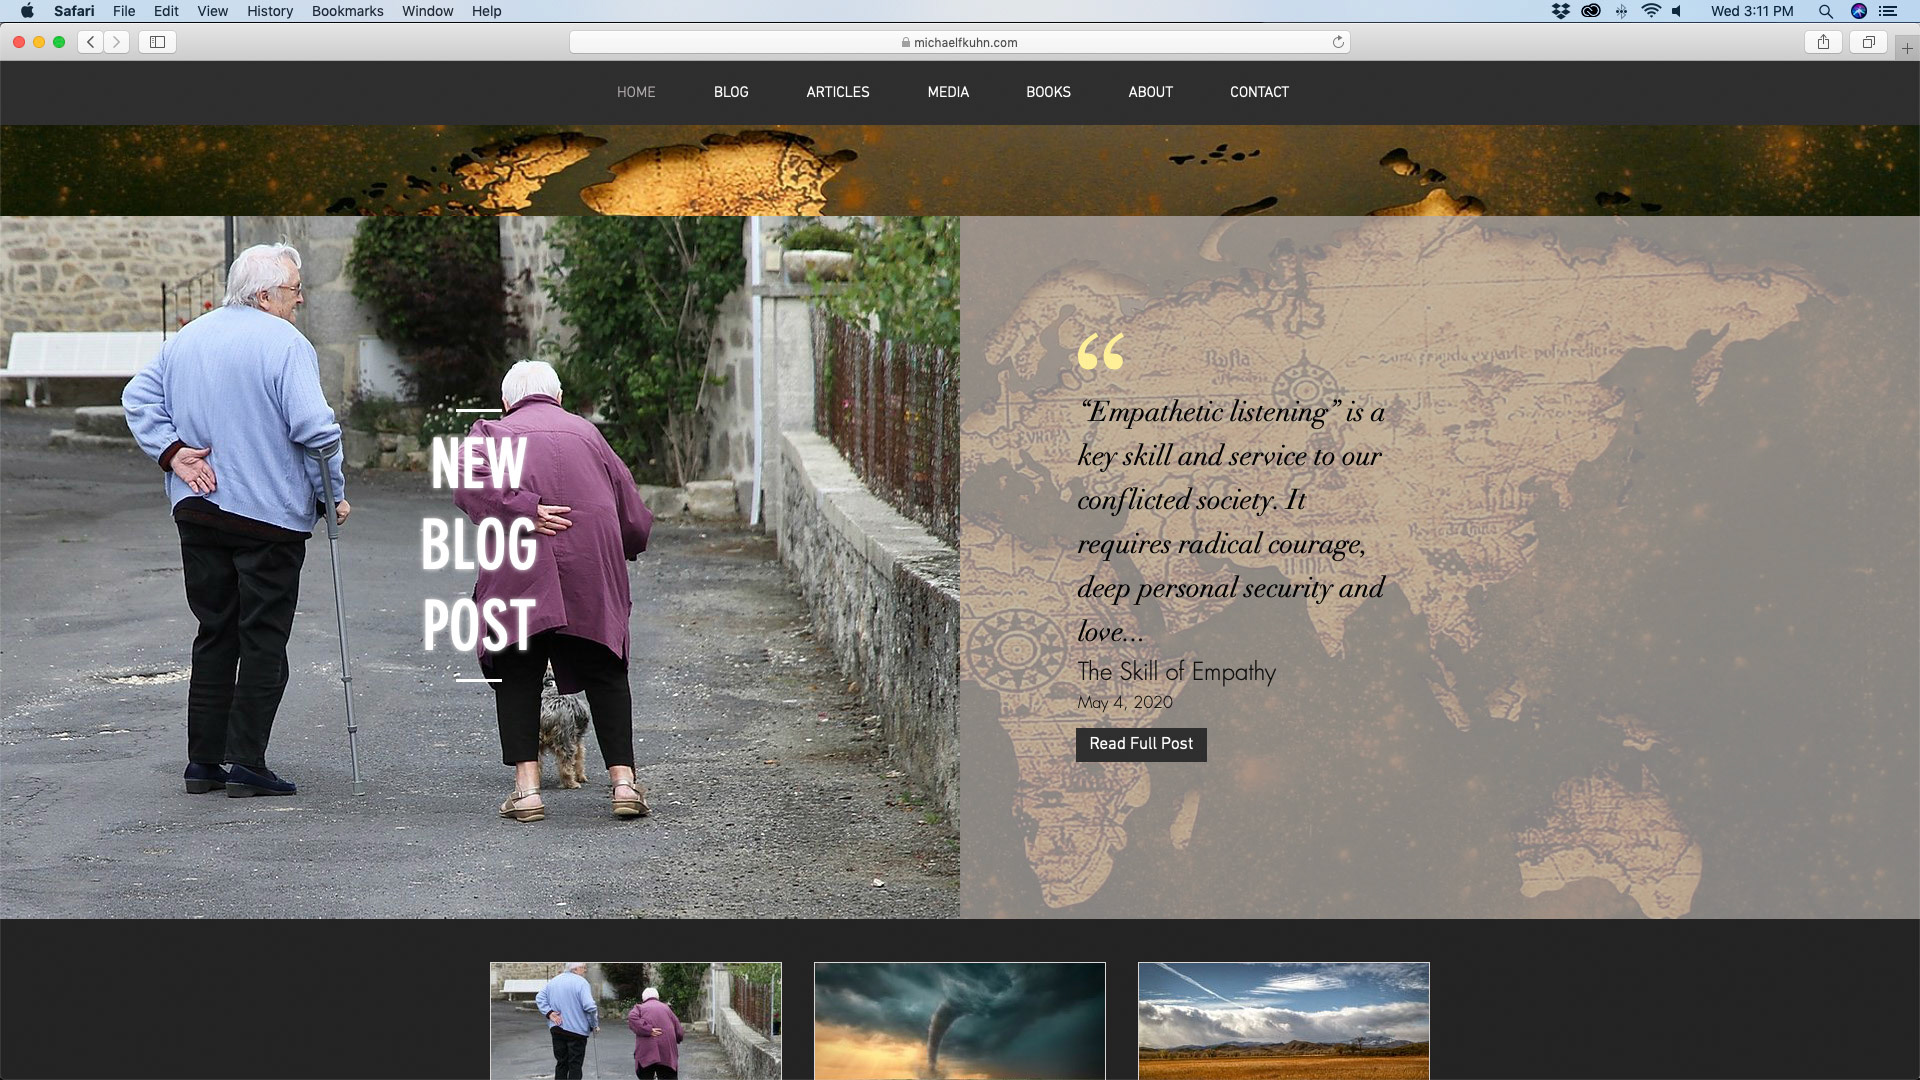Click the Read Full Post button

[1141, 744]
